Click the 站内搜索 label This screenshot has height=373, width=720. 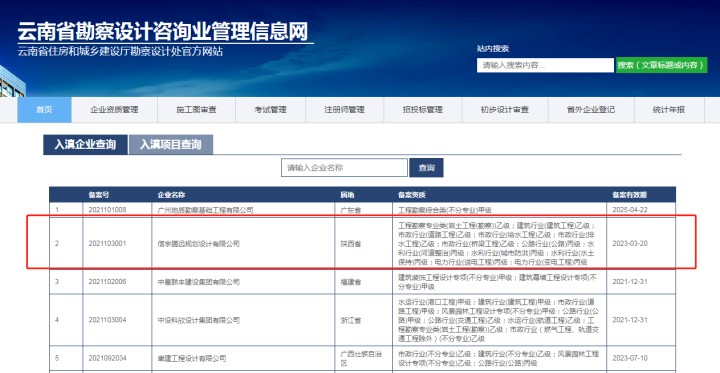coord(493,49)
